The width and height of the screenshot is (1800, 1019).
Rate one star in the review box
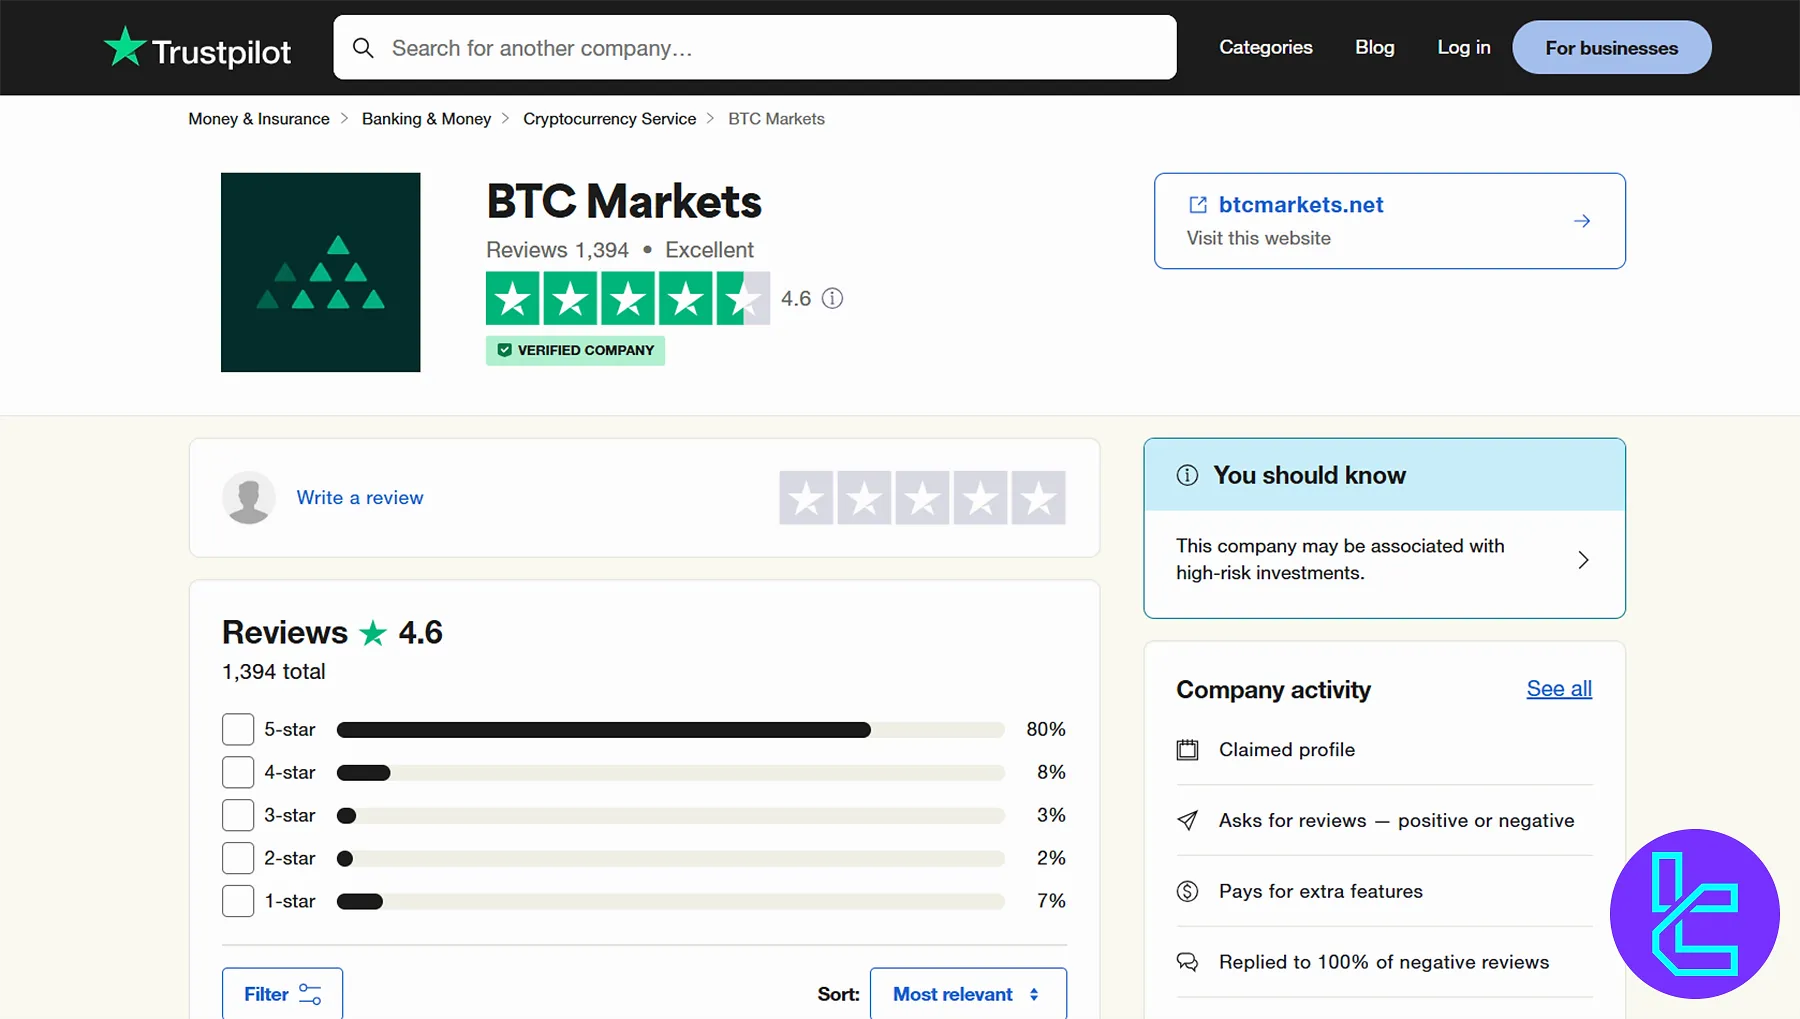coord(806,497)
